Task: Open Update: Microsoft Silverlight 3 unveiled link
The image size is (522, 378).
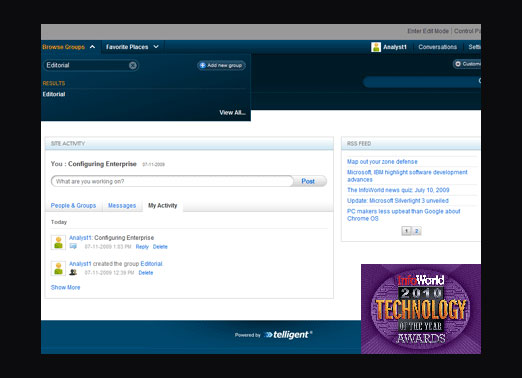Action: coord(398,201)
